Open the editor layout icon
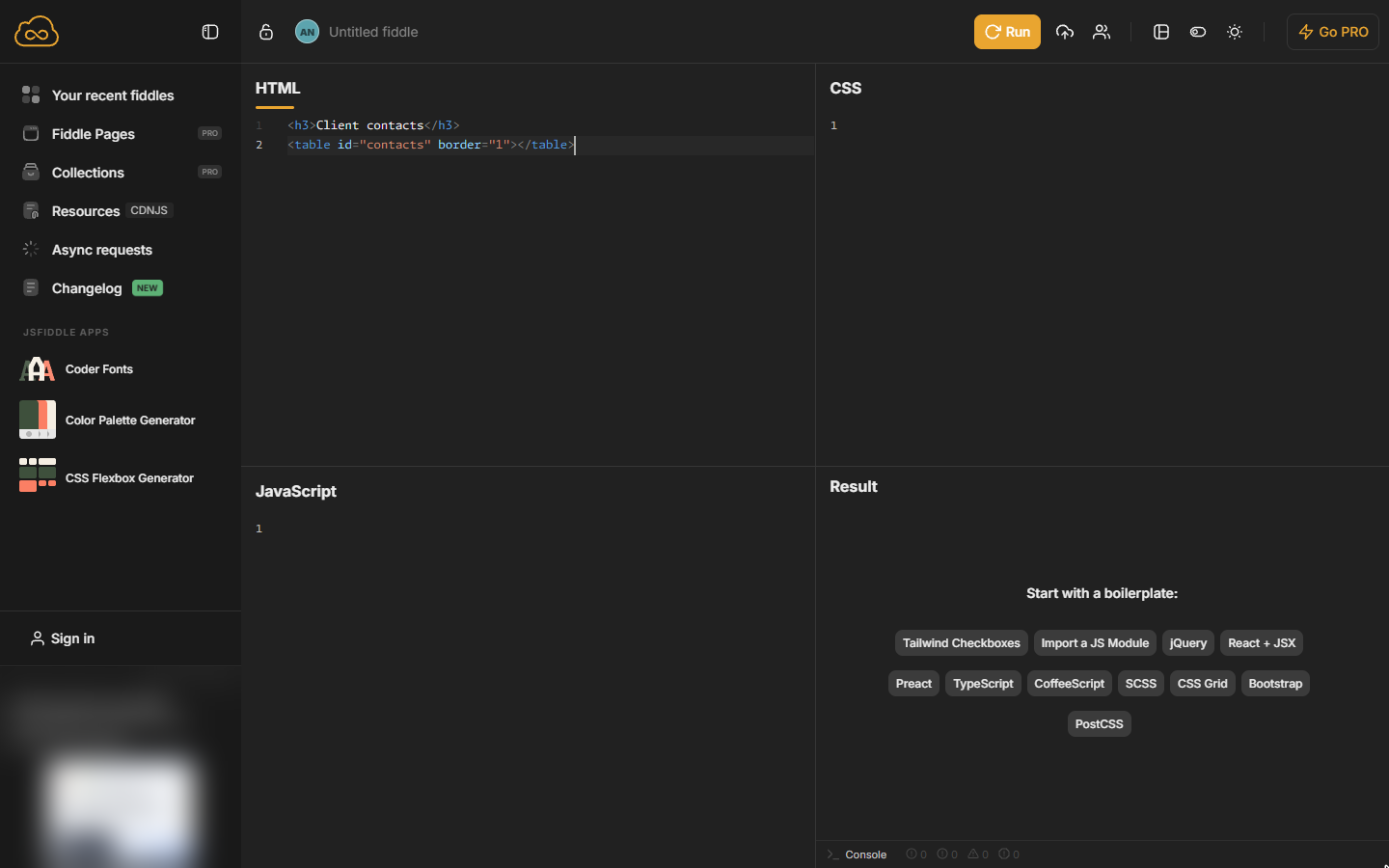 pos(1161,32)
